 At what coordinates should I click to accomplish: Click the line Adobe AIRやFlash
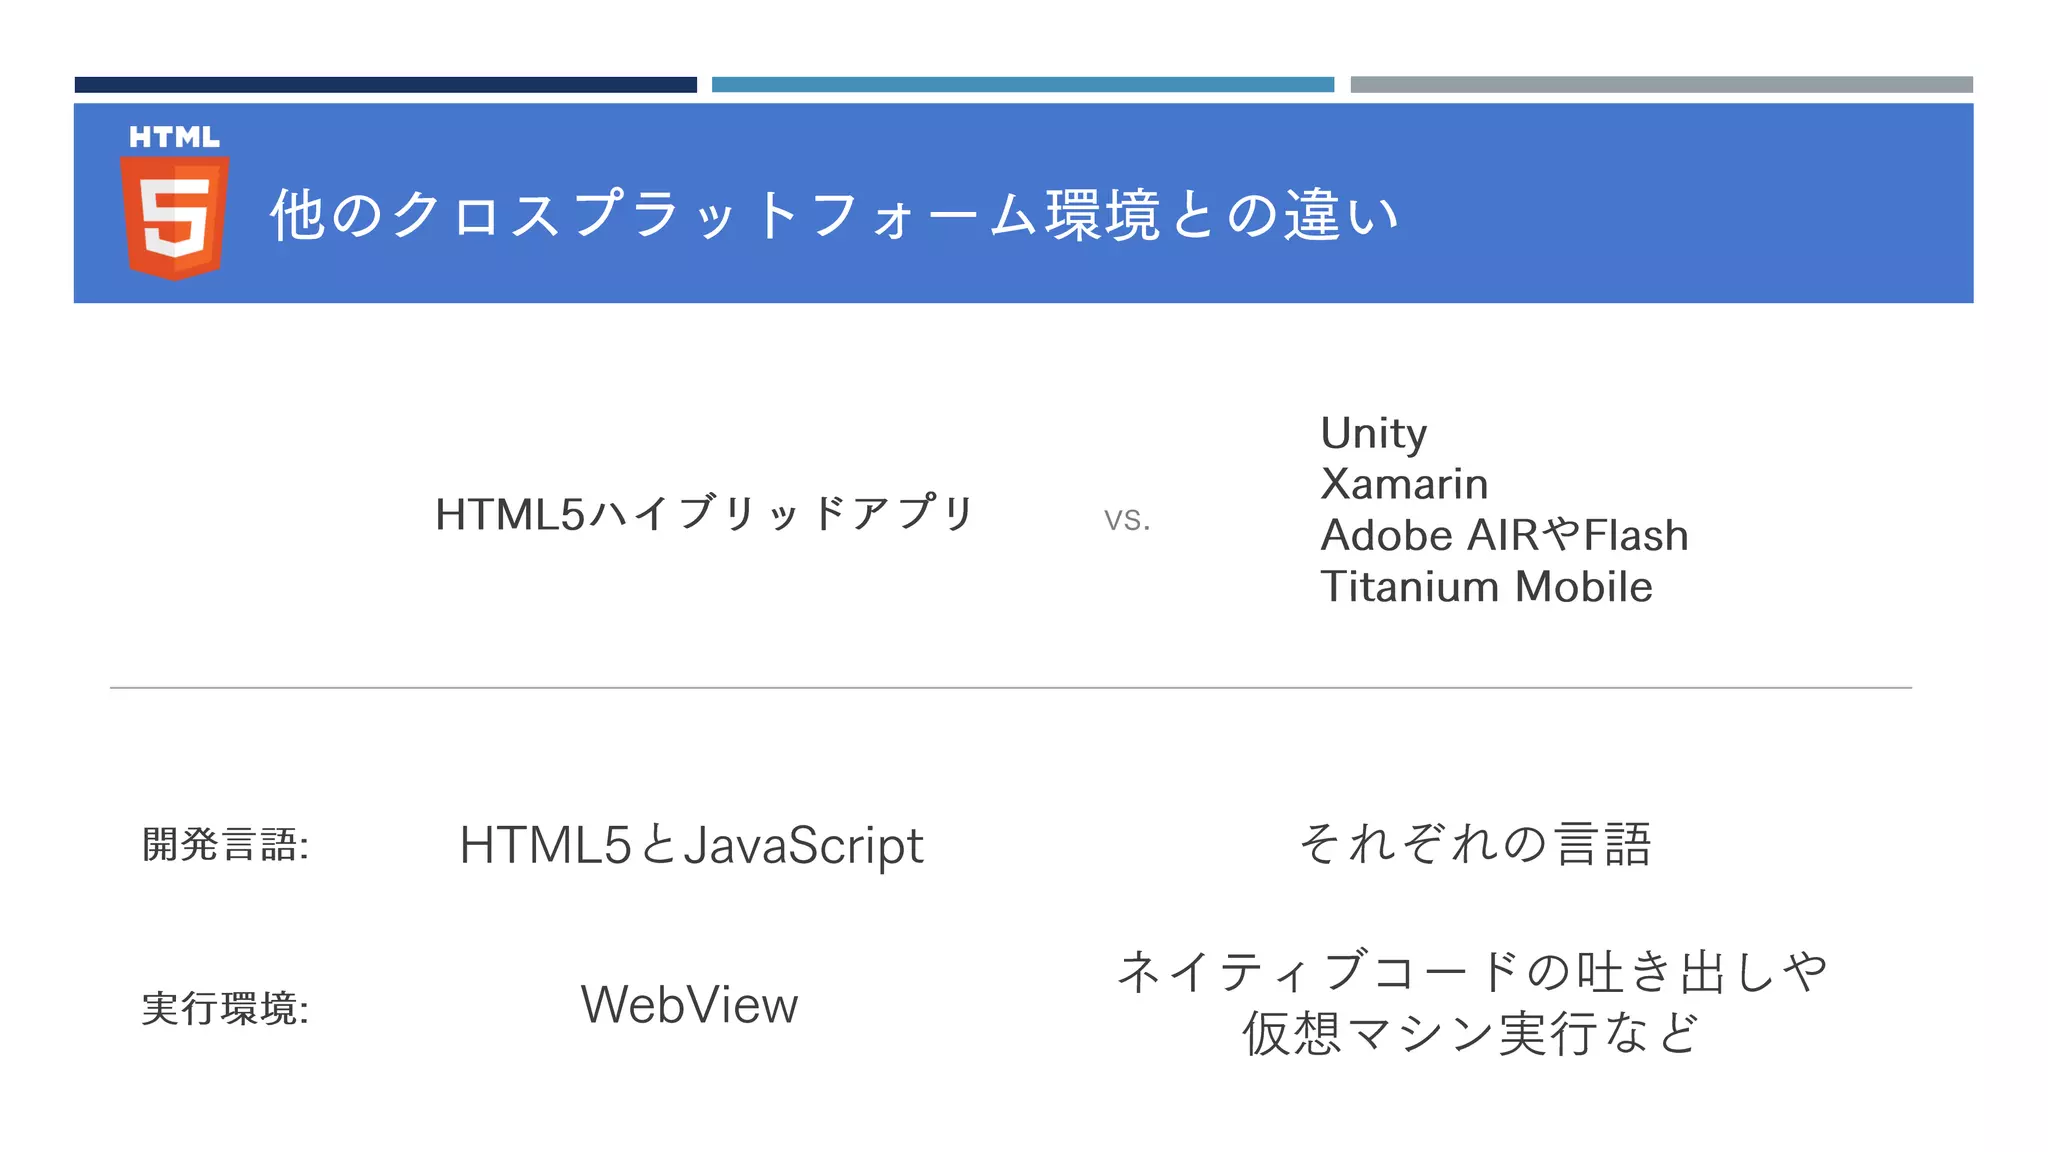(1504, 535)
